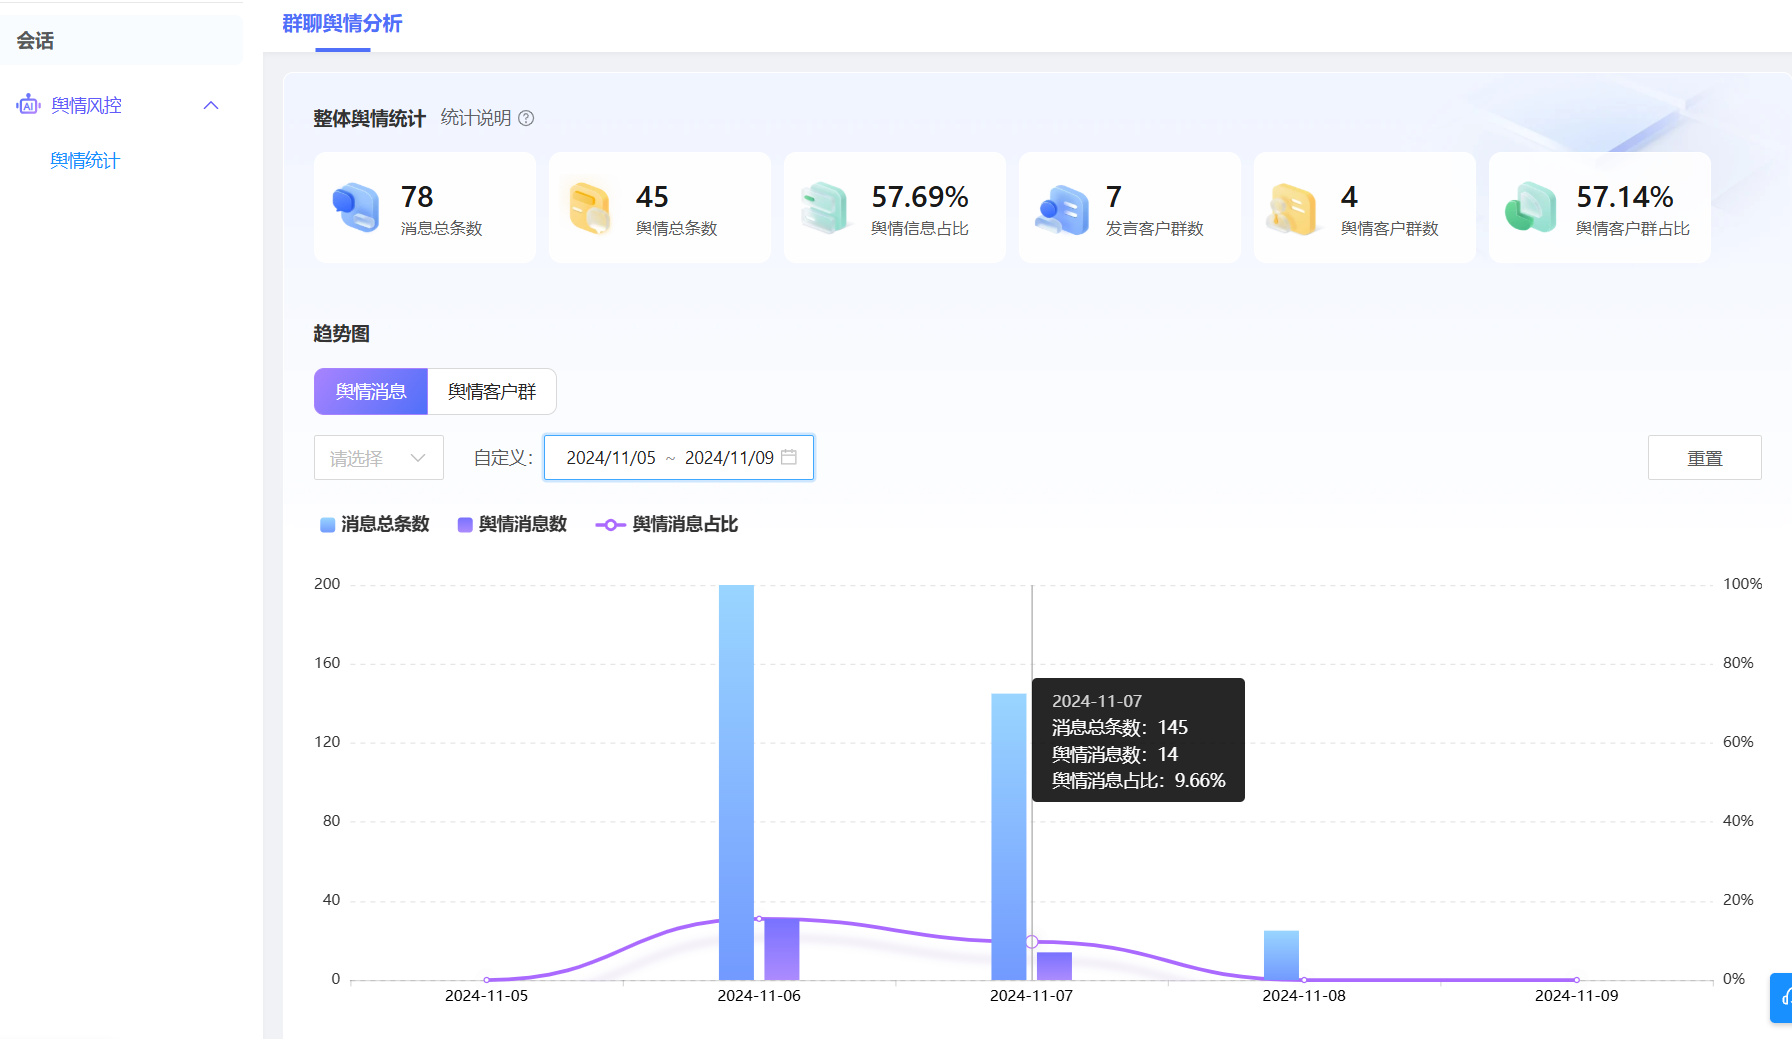1792x1039 pixels.
Task: Switch to the 舆情客户群 trend tab
Action: pyautogui.click(x=492, y=392)
